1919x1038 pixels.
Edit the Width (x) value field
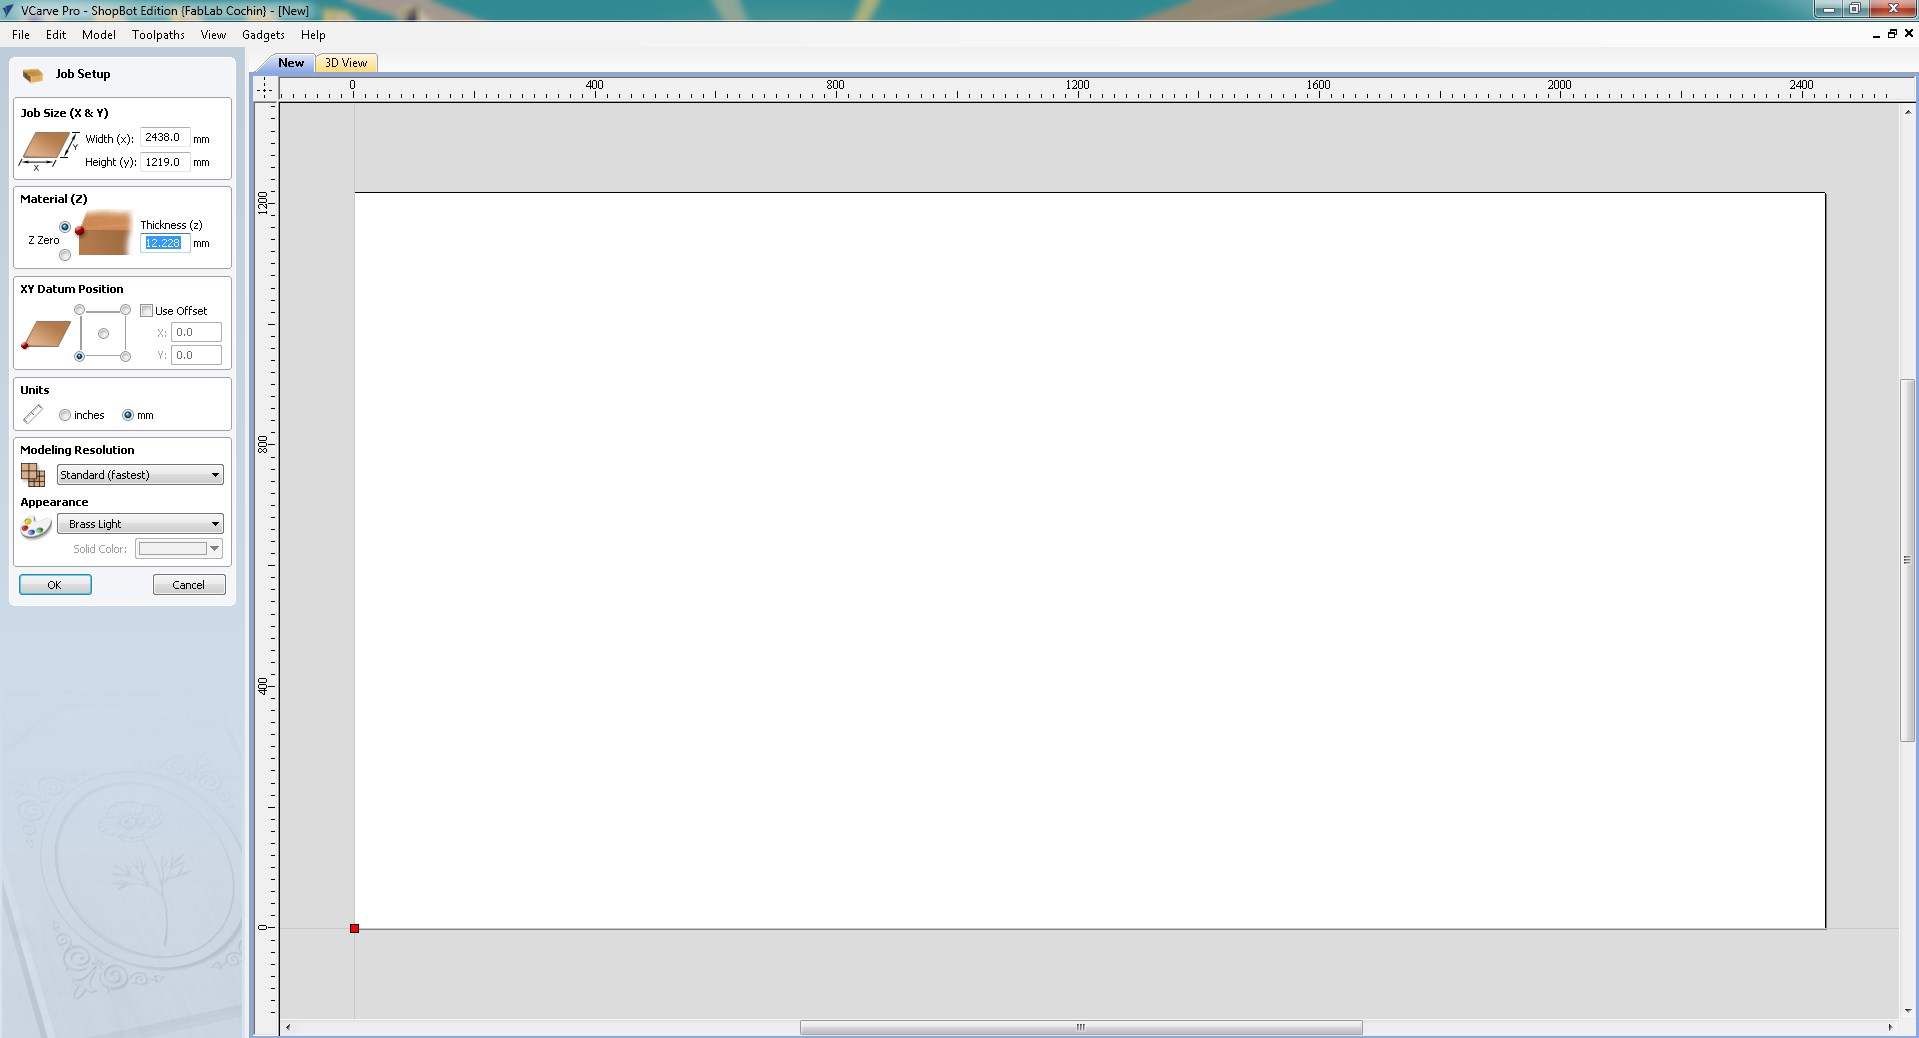163,138
